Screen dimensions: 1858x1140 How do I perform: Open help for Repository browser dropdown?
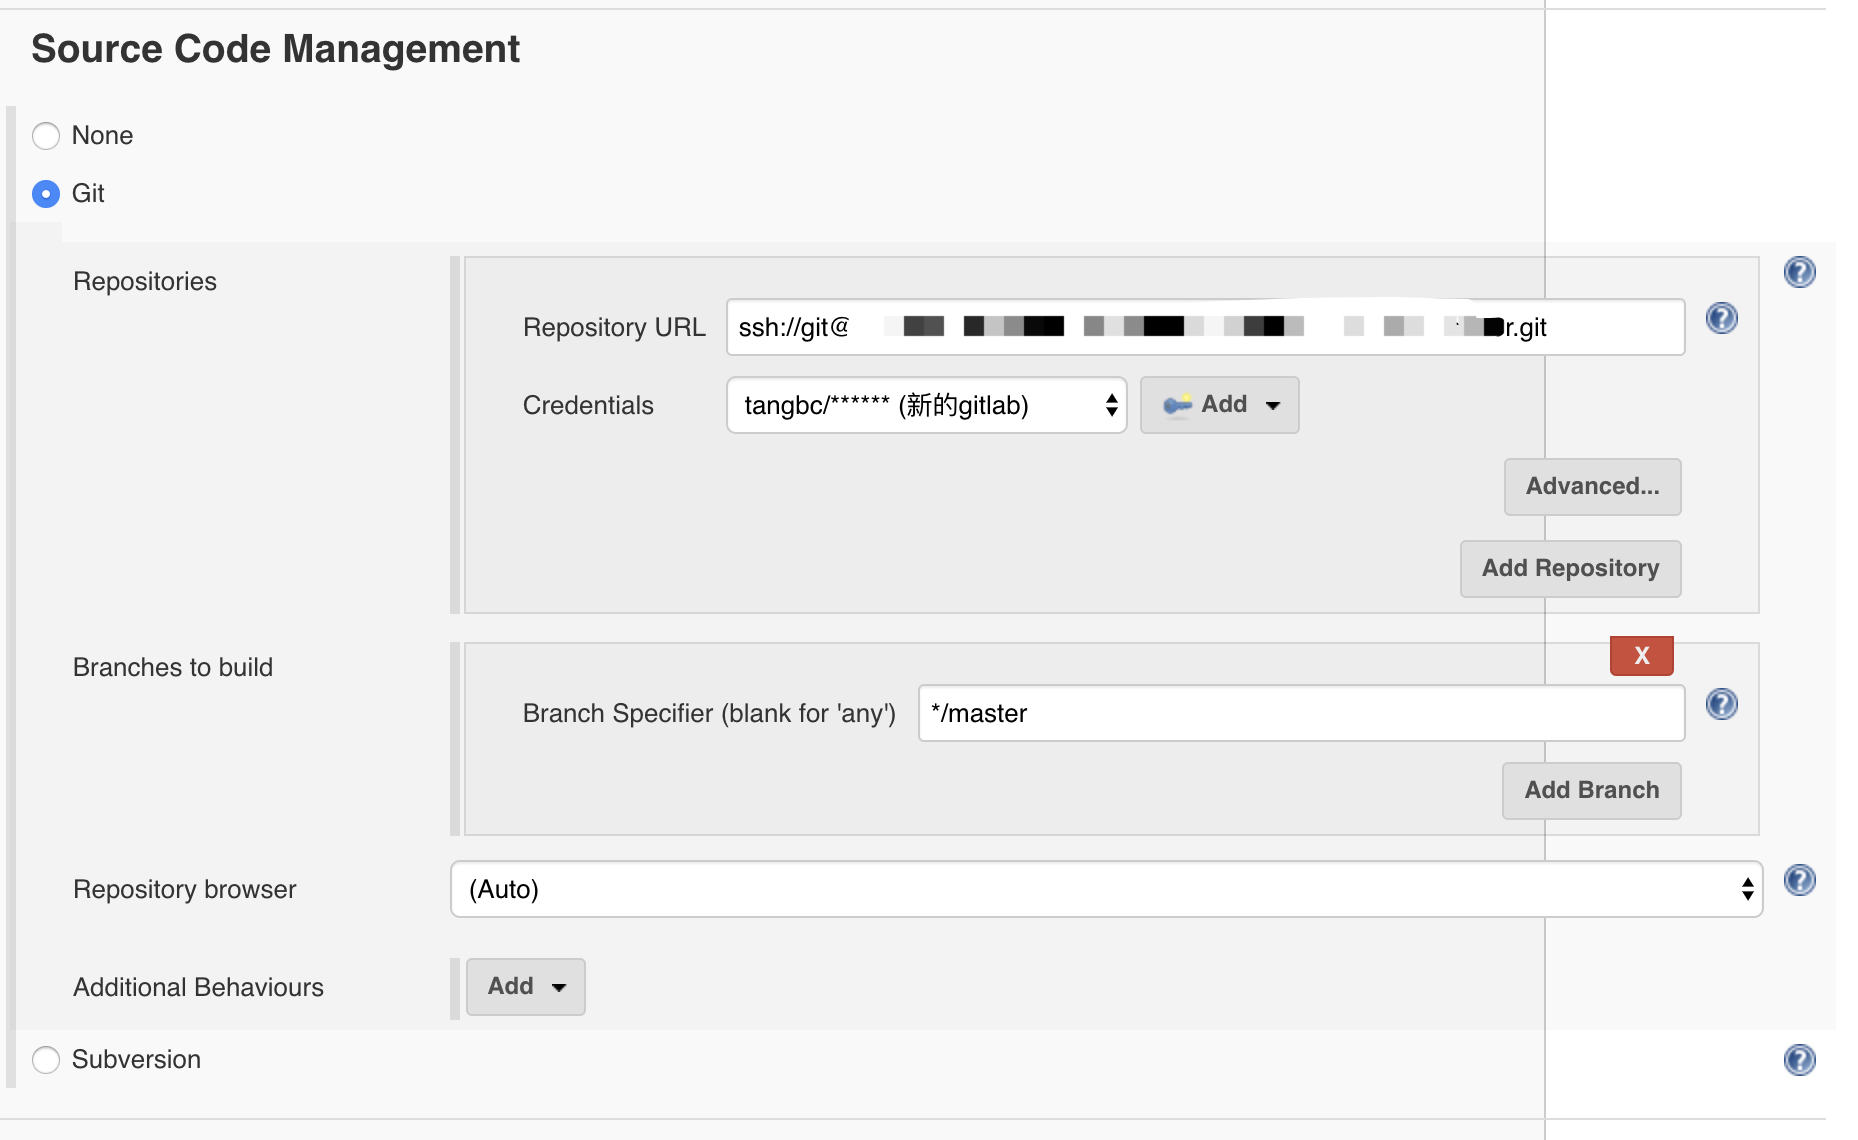(1799, 880)
